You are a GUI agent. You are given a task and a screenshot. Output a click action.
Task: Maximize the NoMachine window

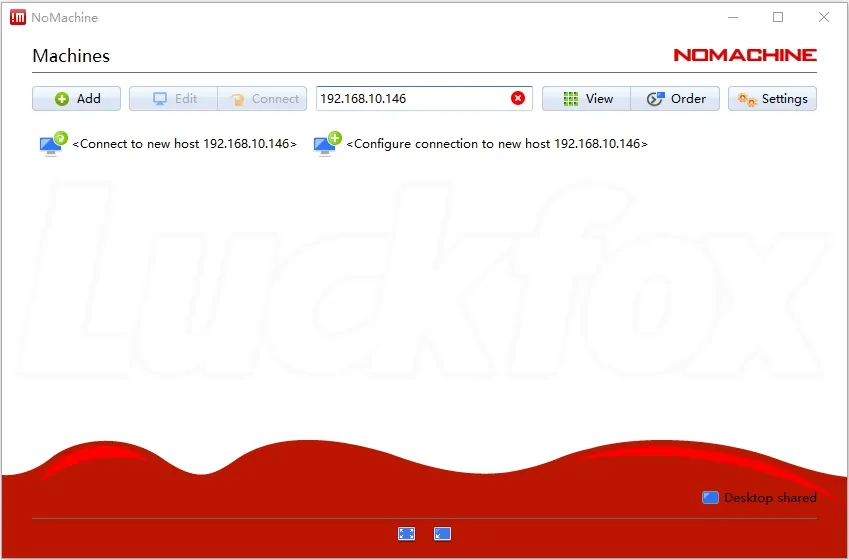click(x=778, y=17)
